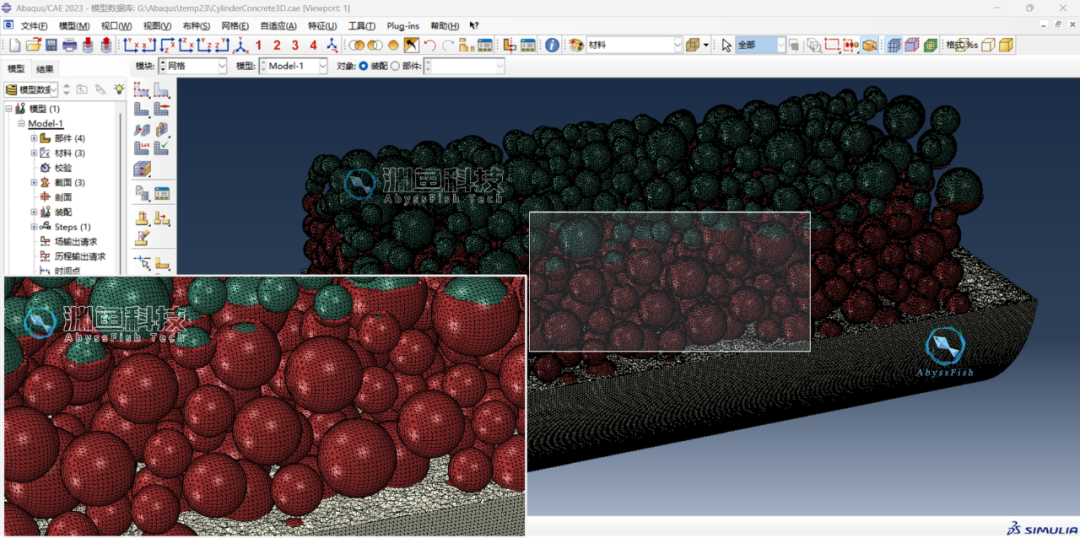Viewport: 1080px width, 538px height.
Task: Apply custom saved view 2
Action: pos(277,45)
